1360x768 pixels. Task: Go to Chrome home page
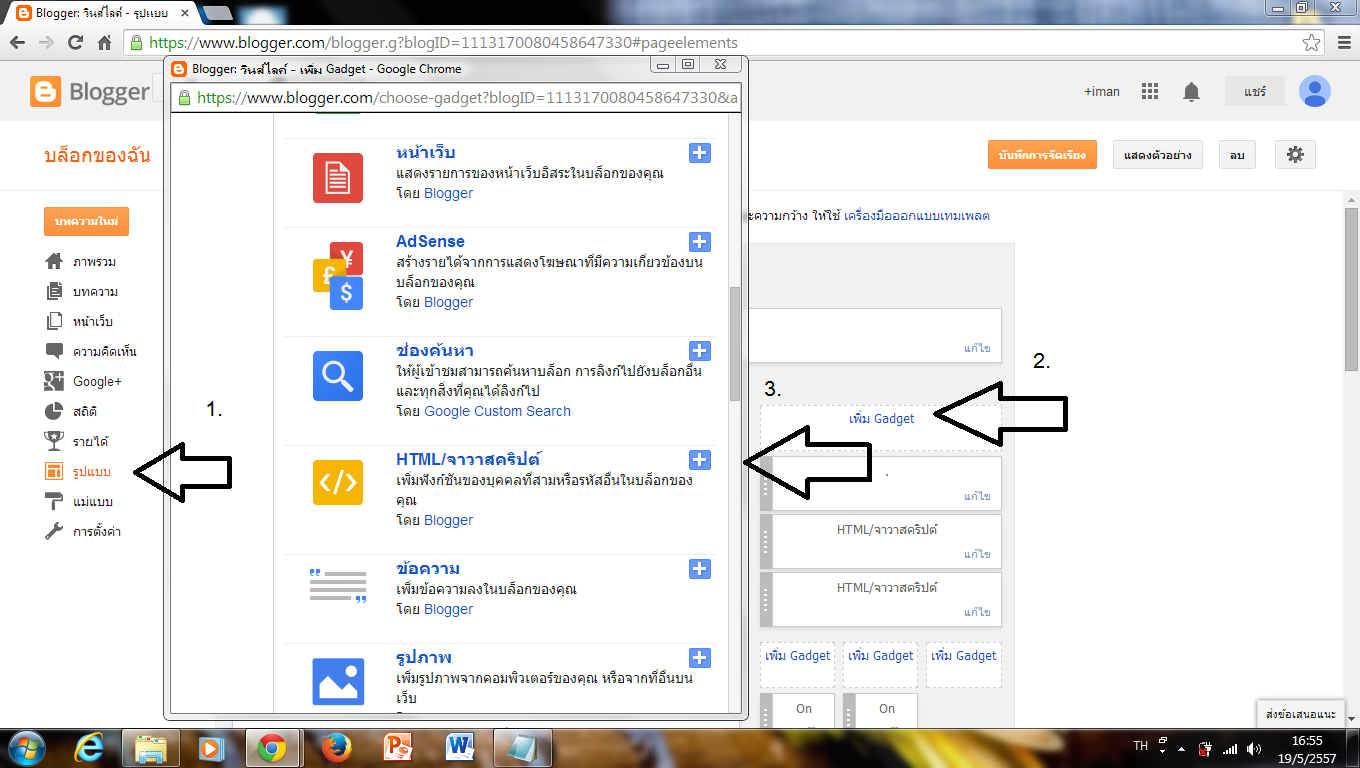(104, 43)
